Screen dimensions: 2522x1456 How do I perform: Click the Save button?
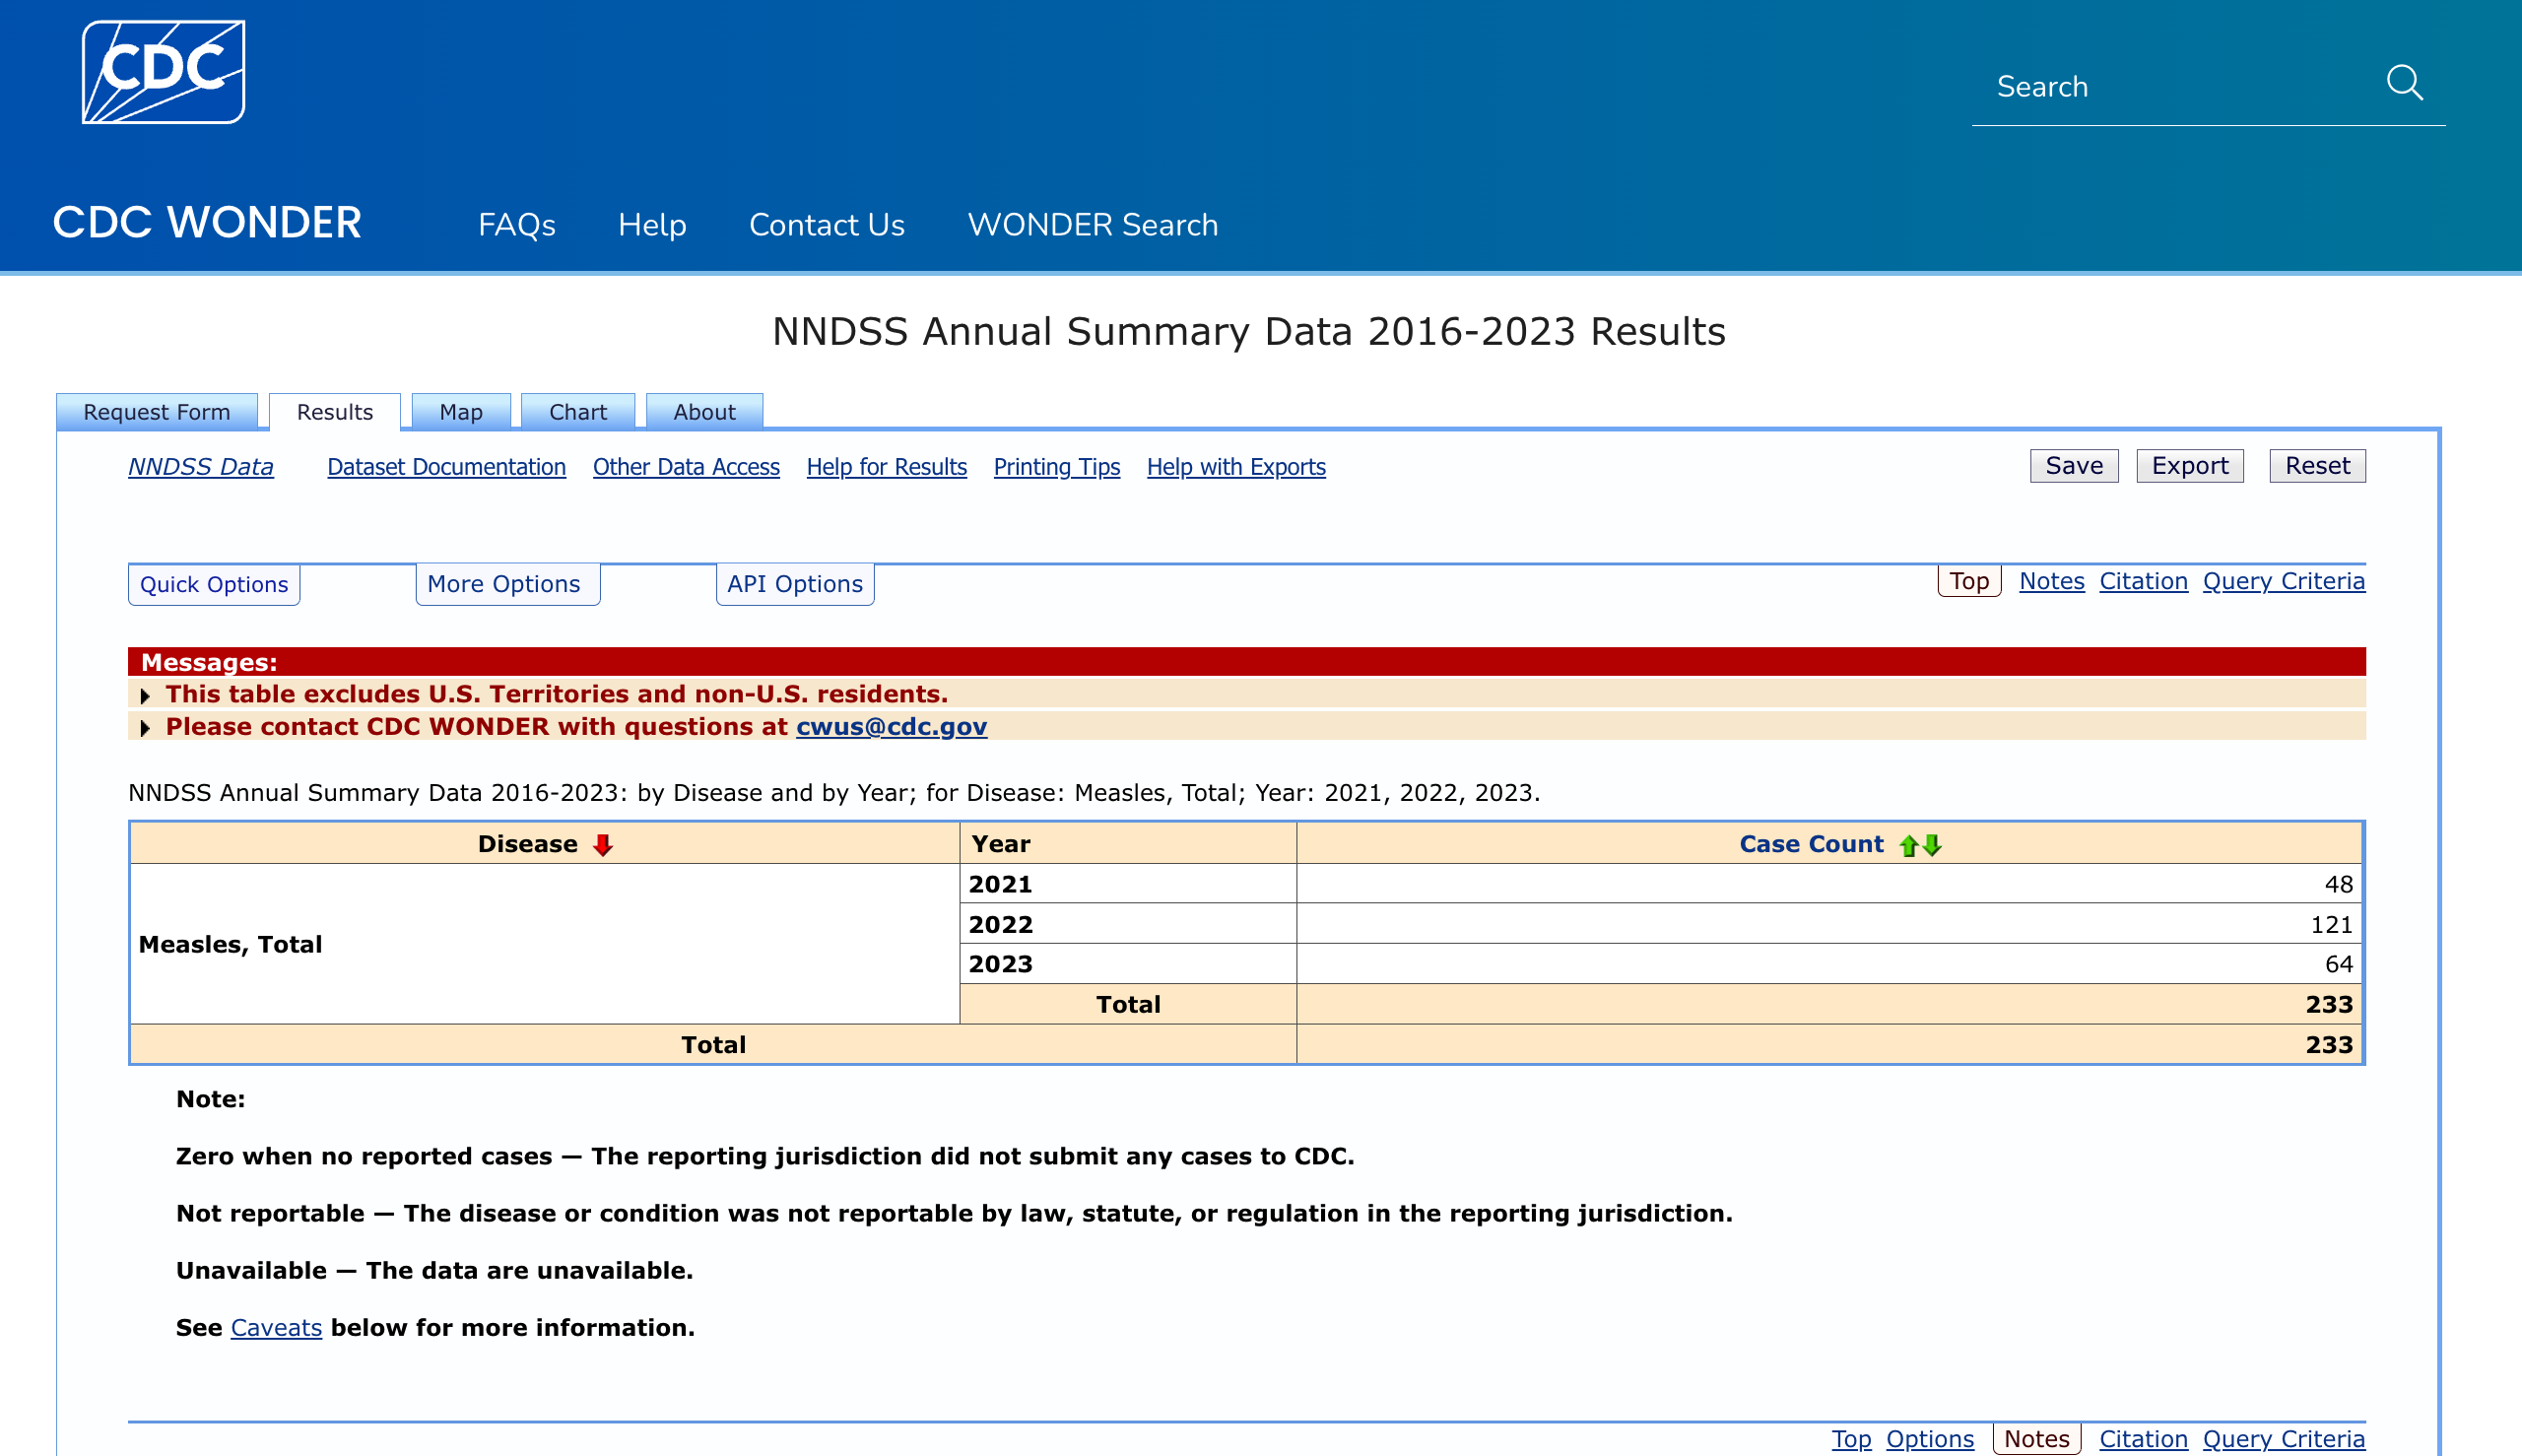pyautogui.click(x=2074, y=466)
